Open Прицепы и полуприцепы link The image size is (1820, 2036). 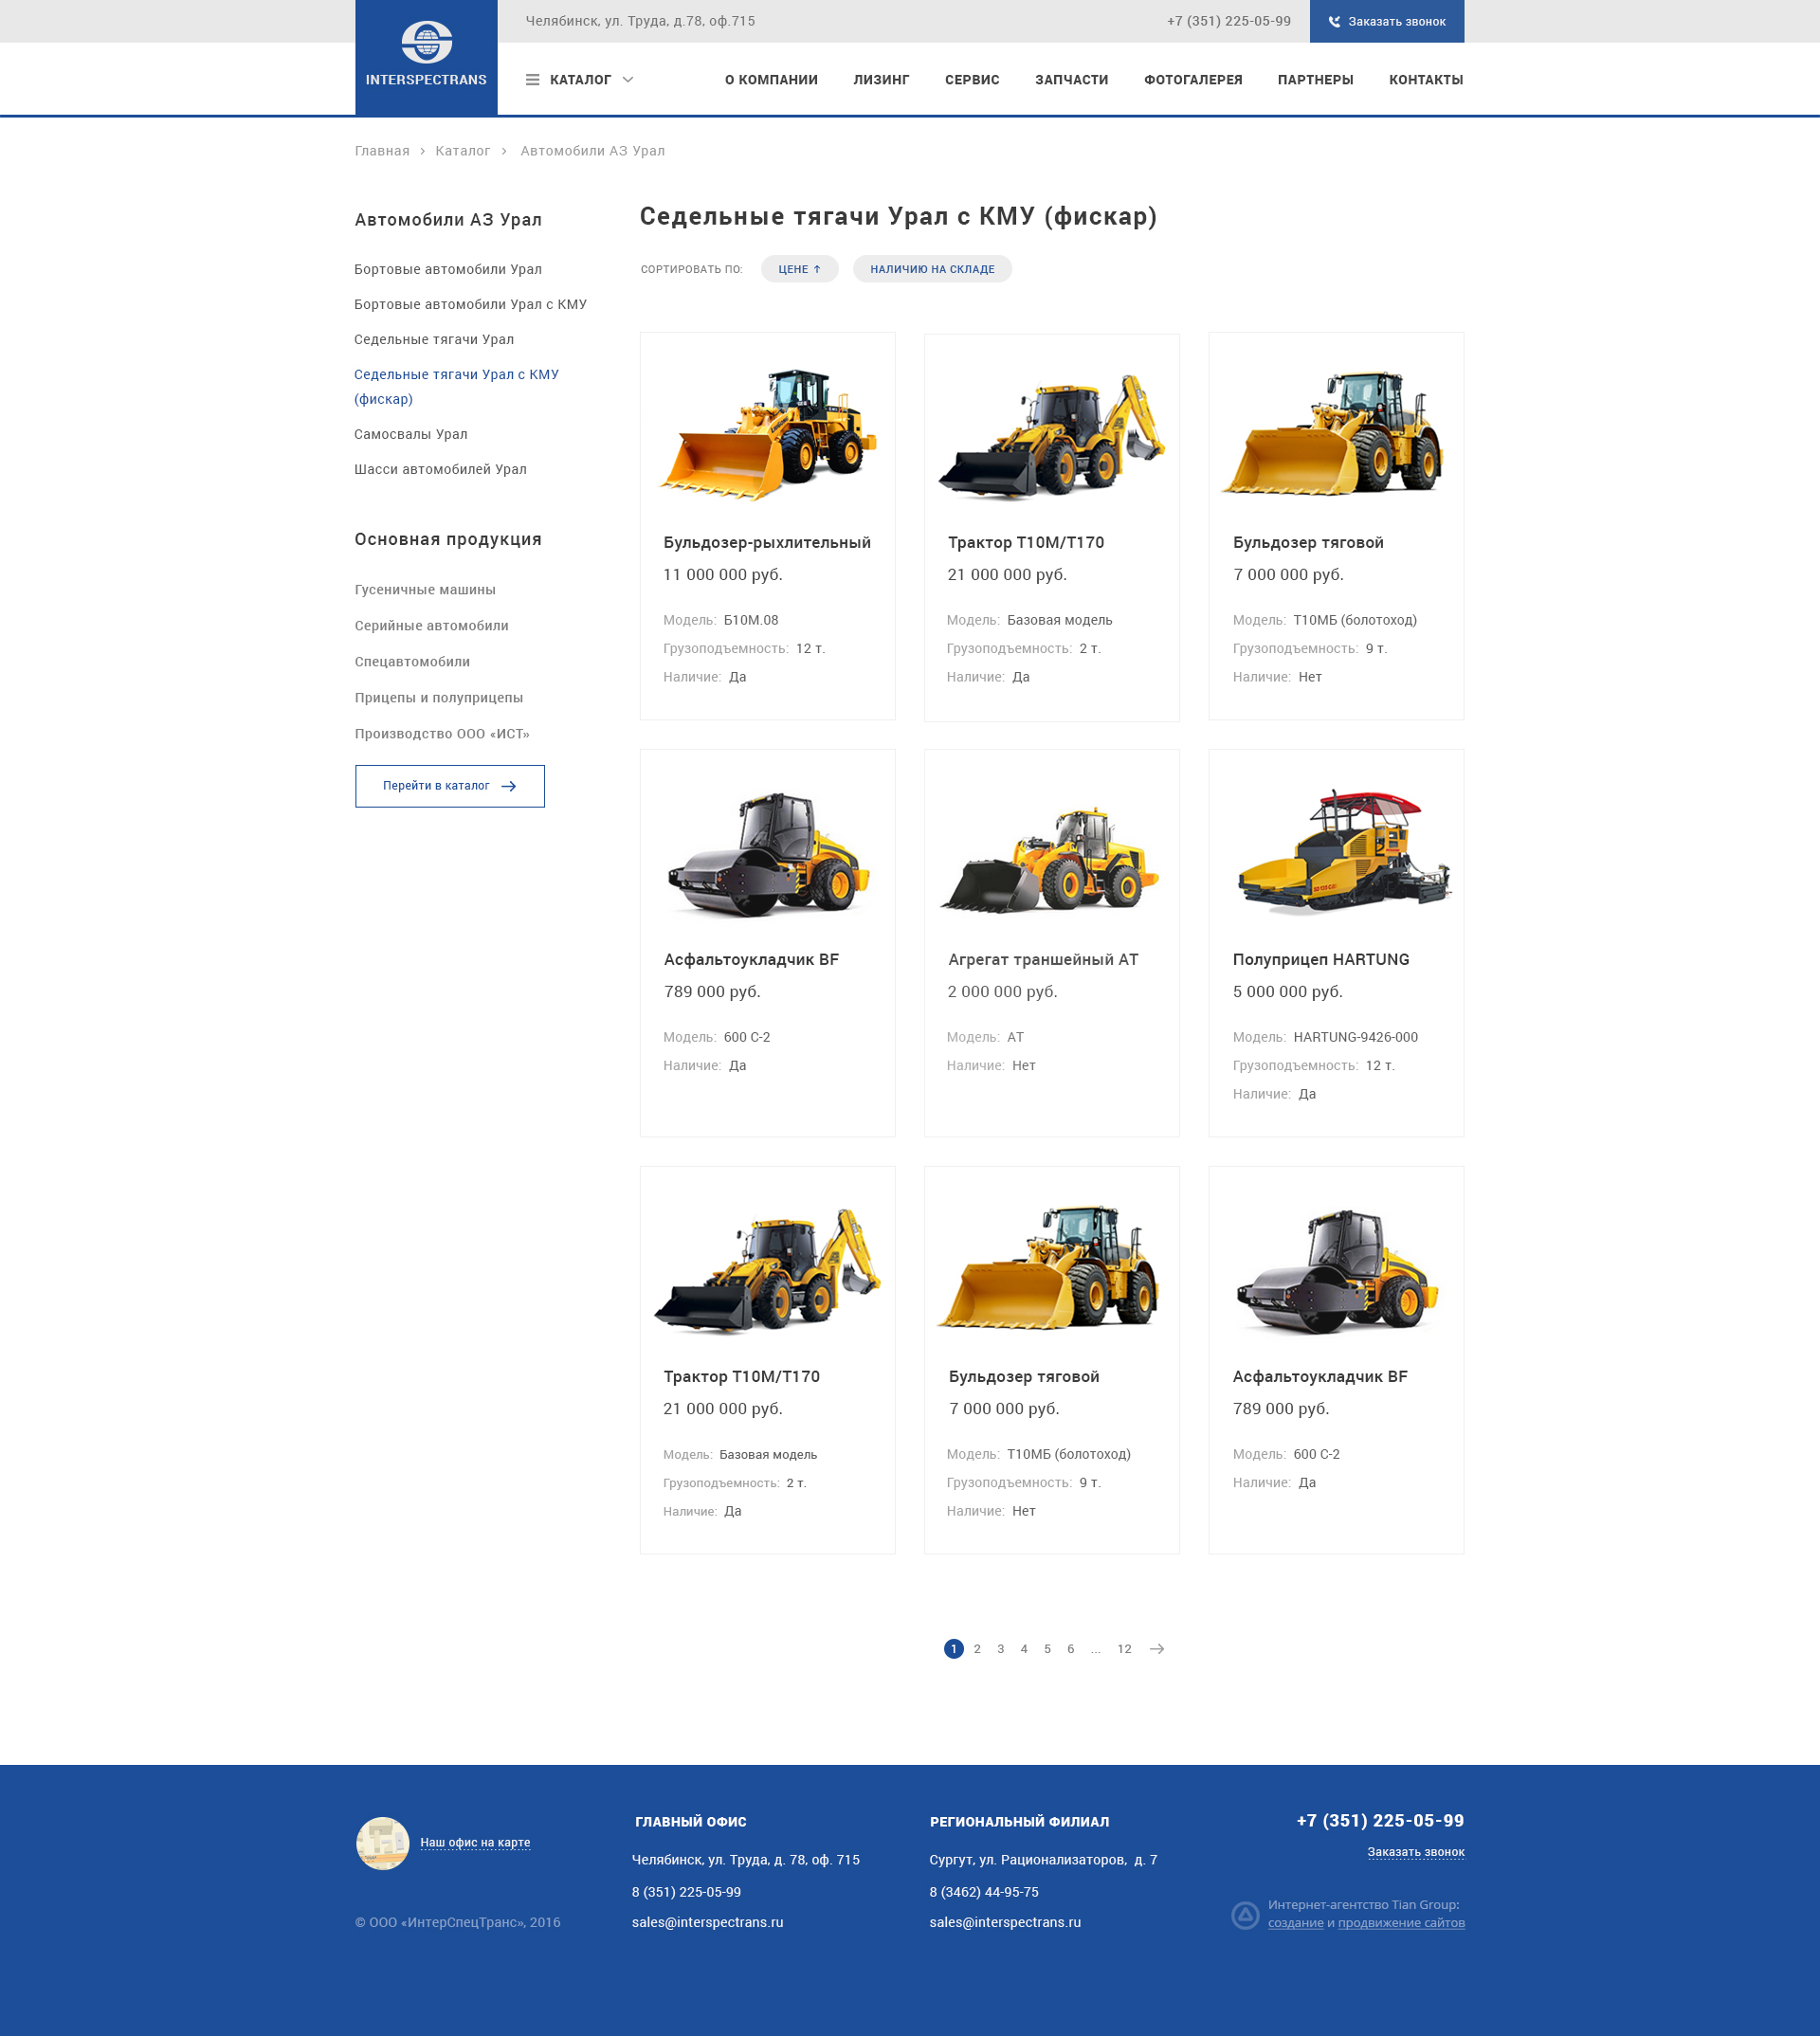point(439,698)
